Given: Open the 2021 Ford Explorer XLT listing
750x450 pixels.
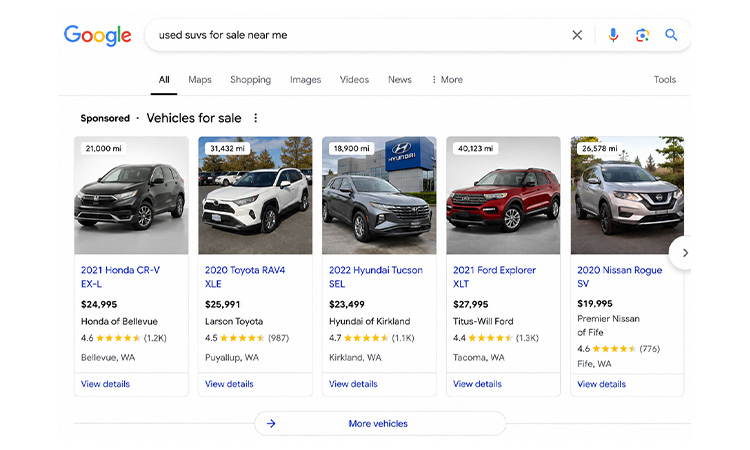Looking at the screenshot, I should click(x=495, y=276).
